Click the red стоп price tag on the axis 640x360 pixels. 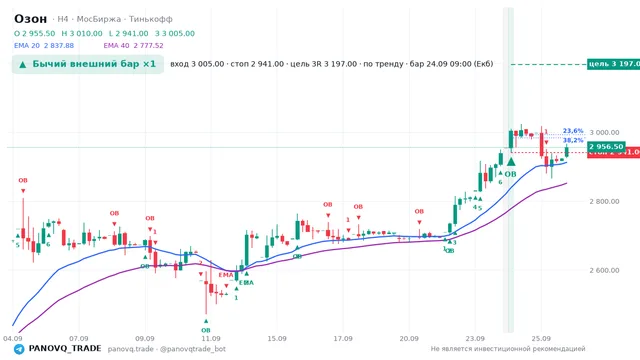click(613, 153)
